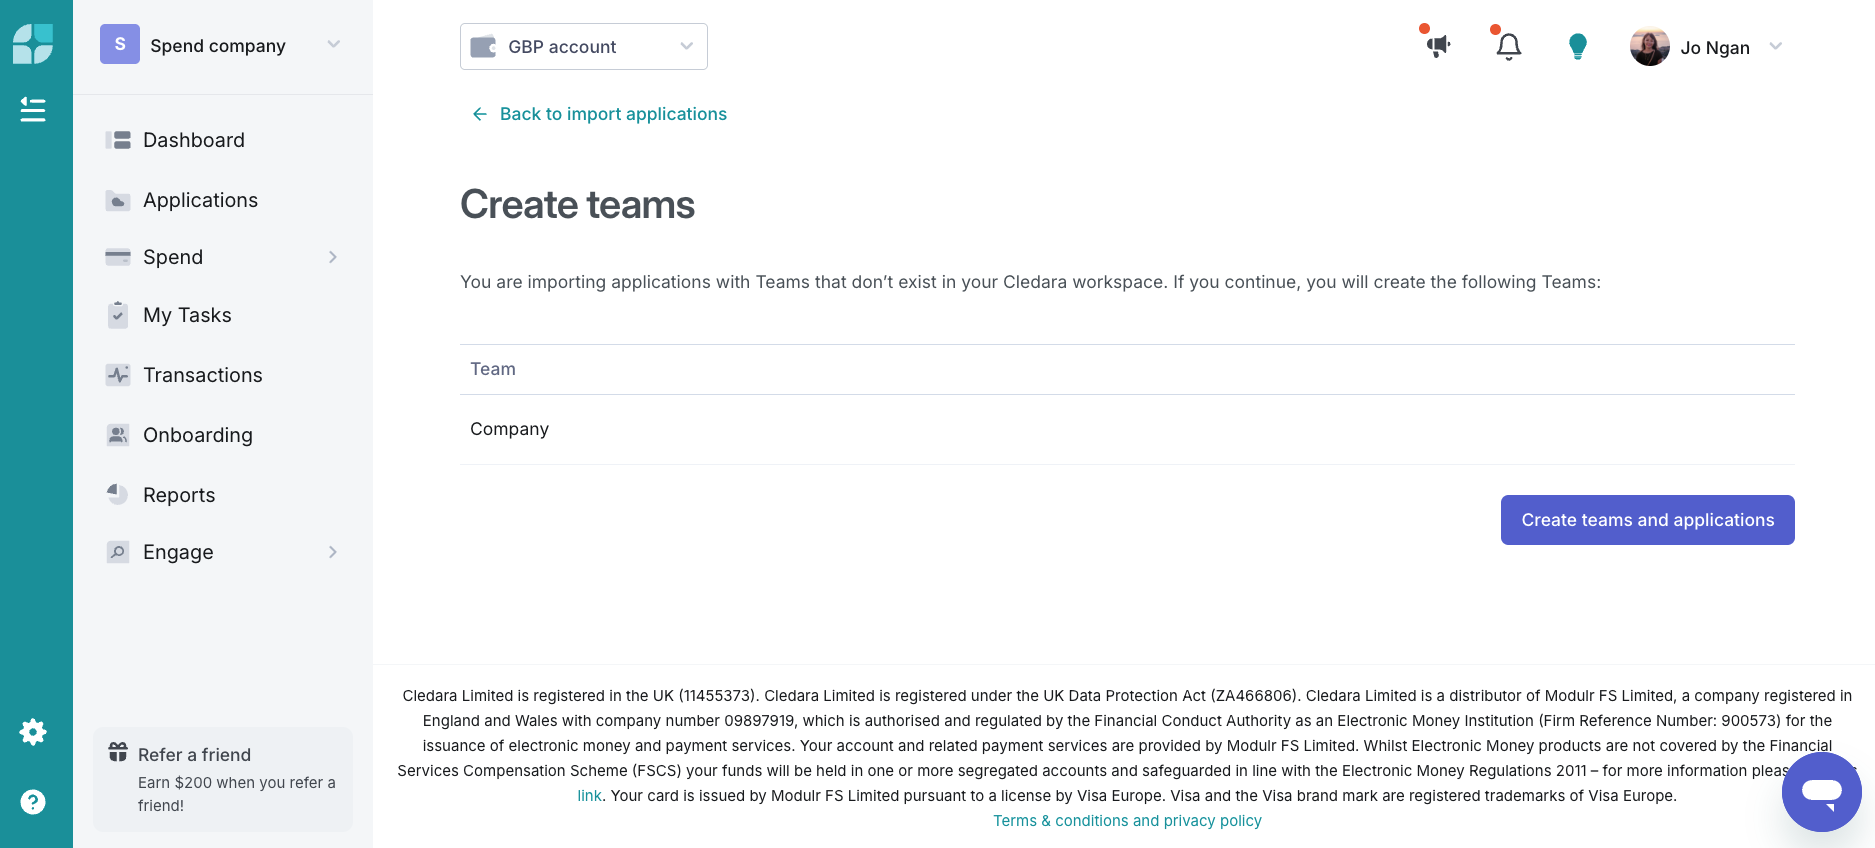Follow the FSCS information 'link'
The width and height of the screenshot is (1875, 848).
tap(589, 796)
